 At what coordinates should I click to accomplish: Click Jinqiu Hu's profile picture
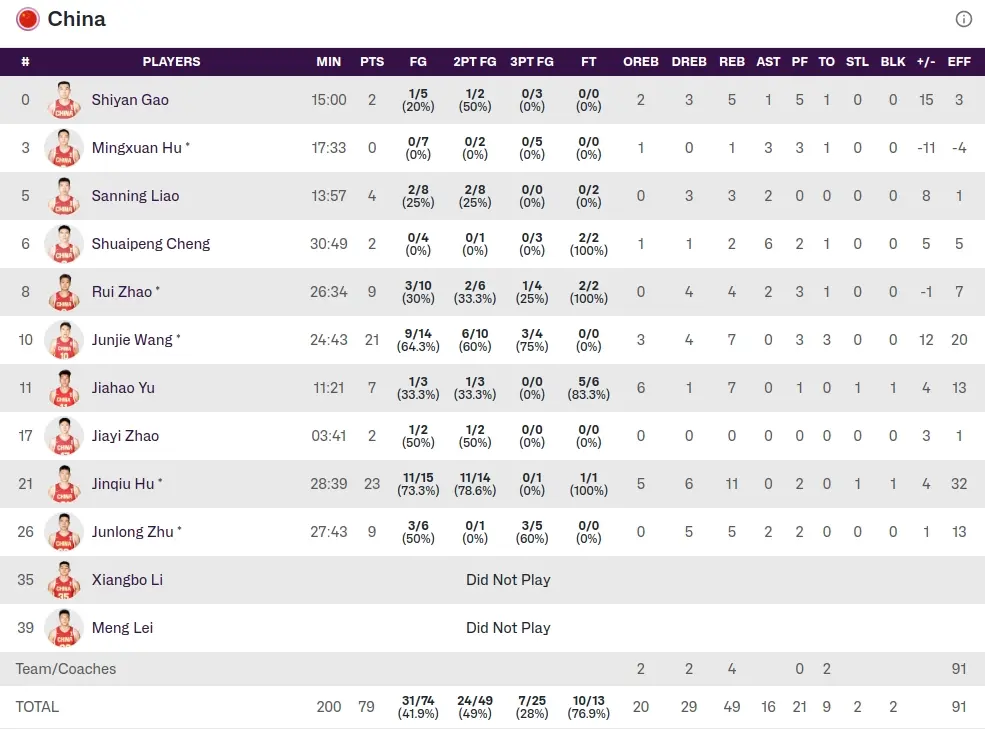(x=64, y=484)
